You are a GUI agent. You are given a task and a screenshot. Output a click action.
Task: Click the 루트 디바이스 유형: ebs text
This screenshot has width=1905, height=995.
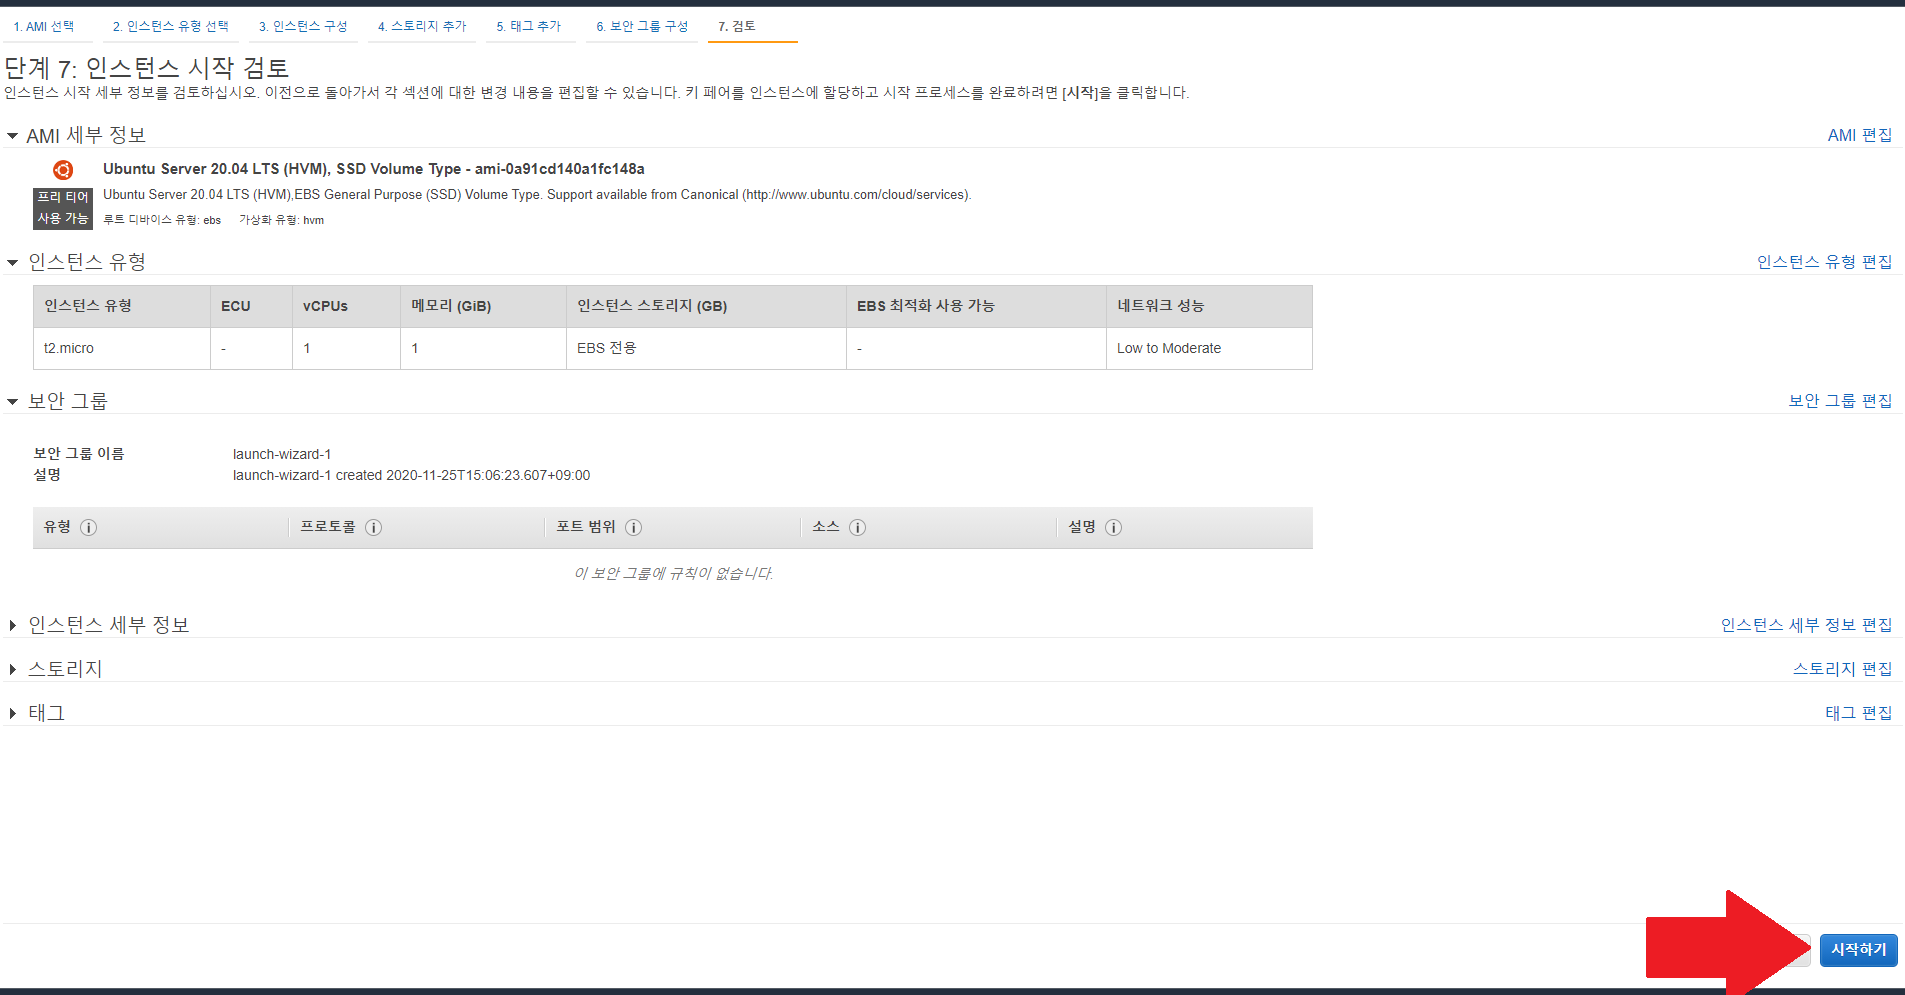pos(162,220)
